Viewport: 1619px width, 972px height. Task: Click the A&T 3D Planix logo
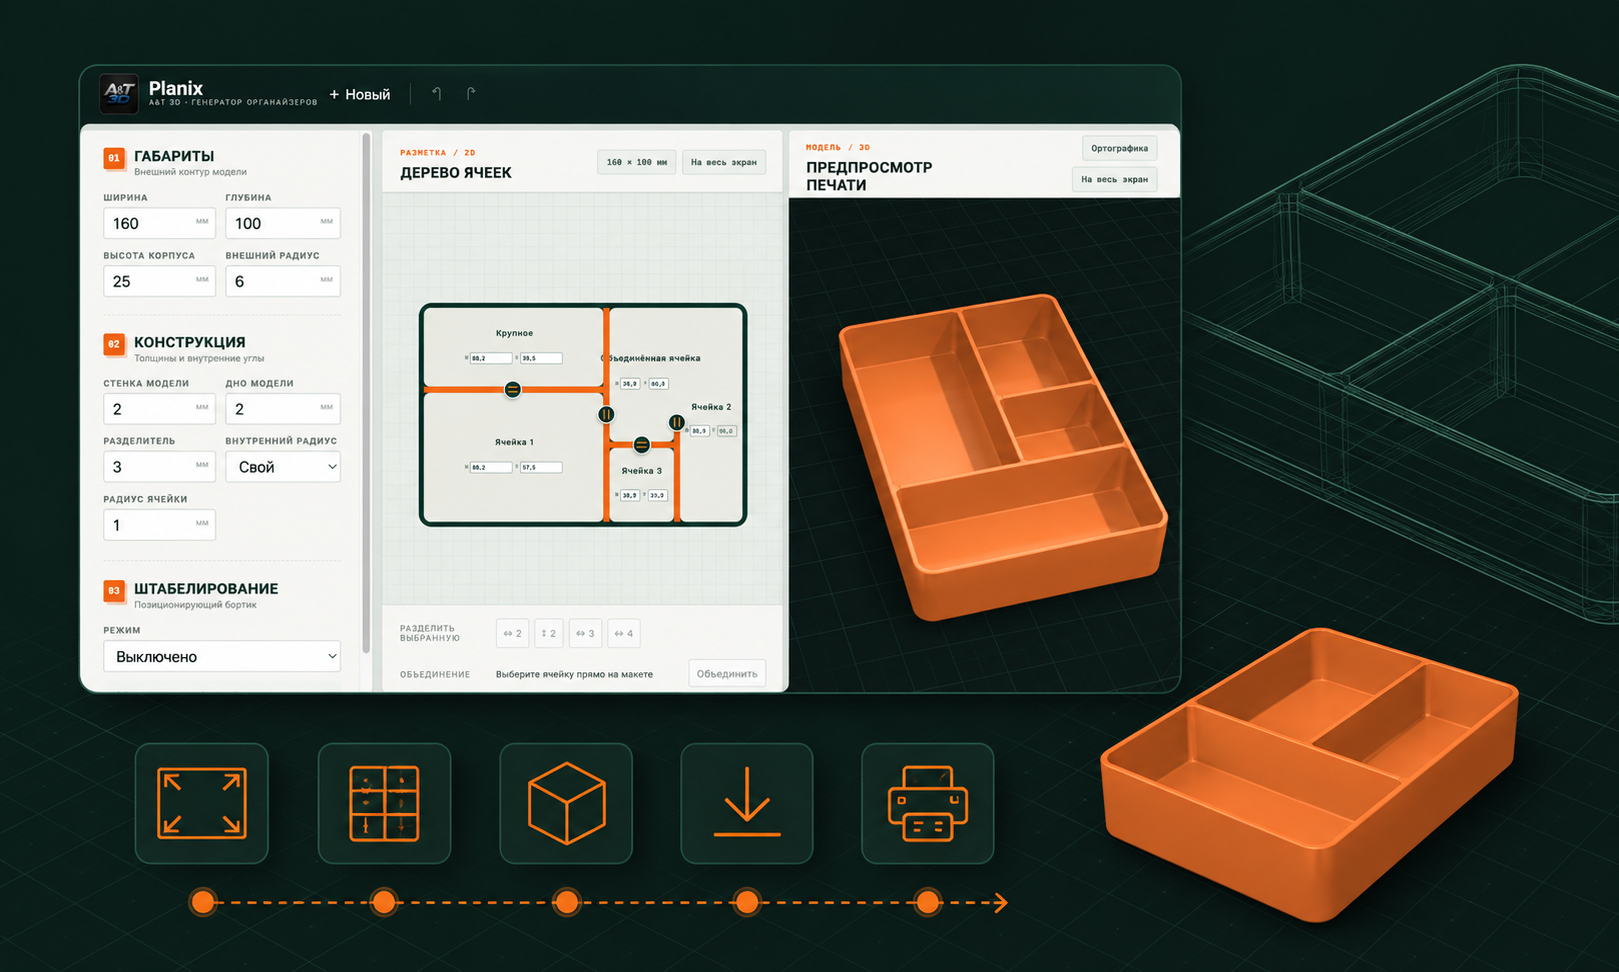click(119, 94)
